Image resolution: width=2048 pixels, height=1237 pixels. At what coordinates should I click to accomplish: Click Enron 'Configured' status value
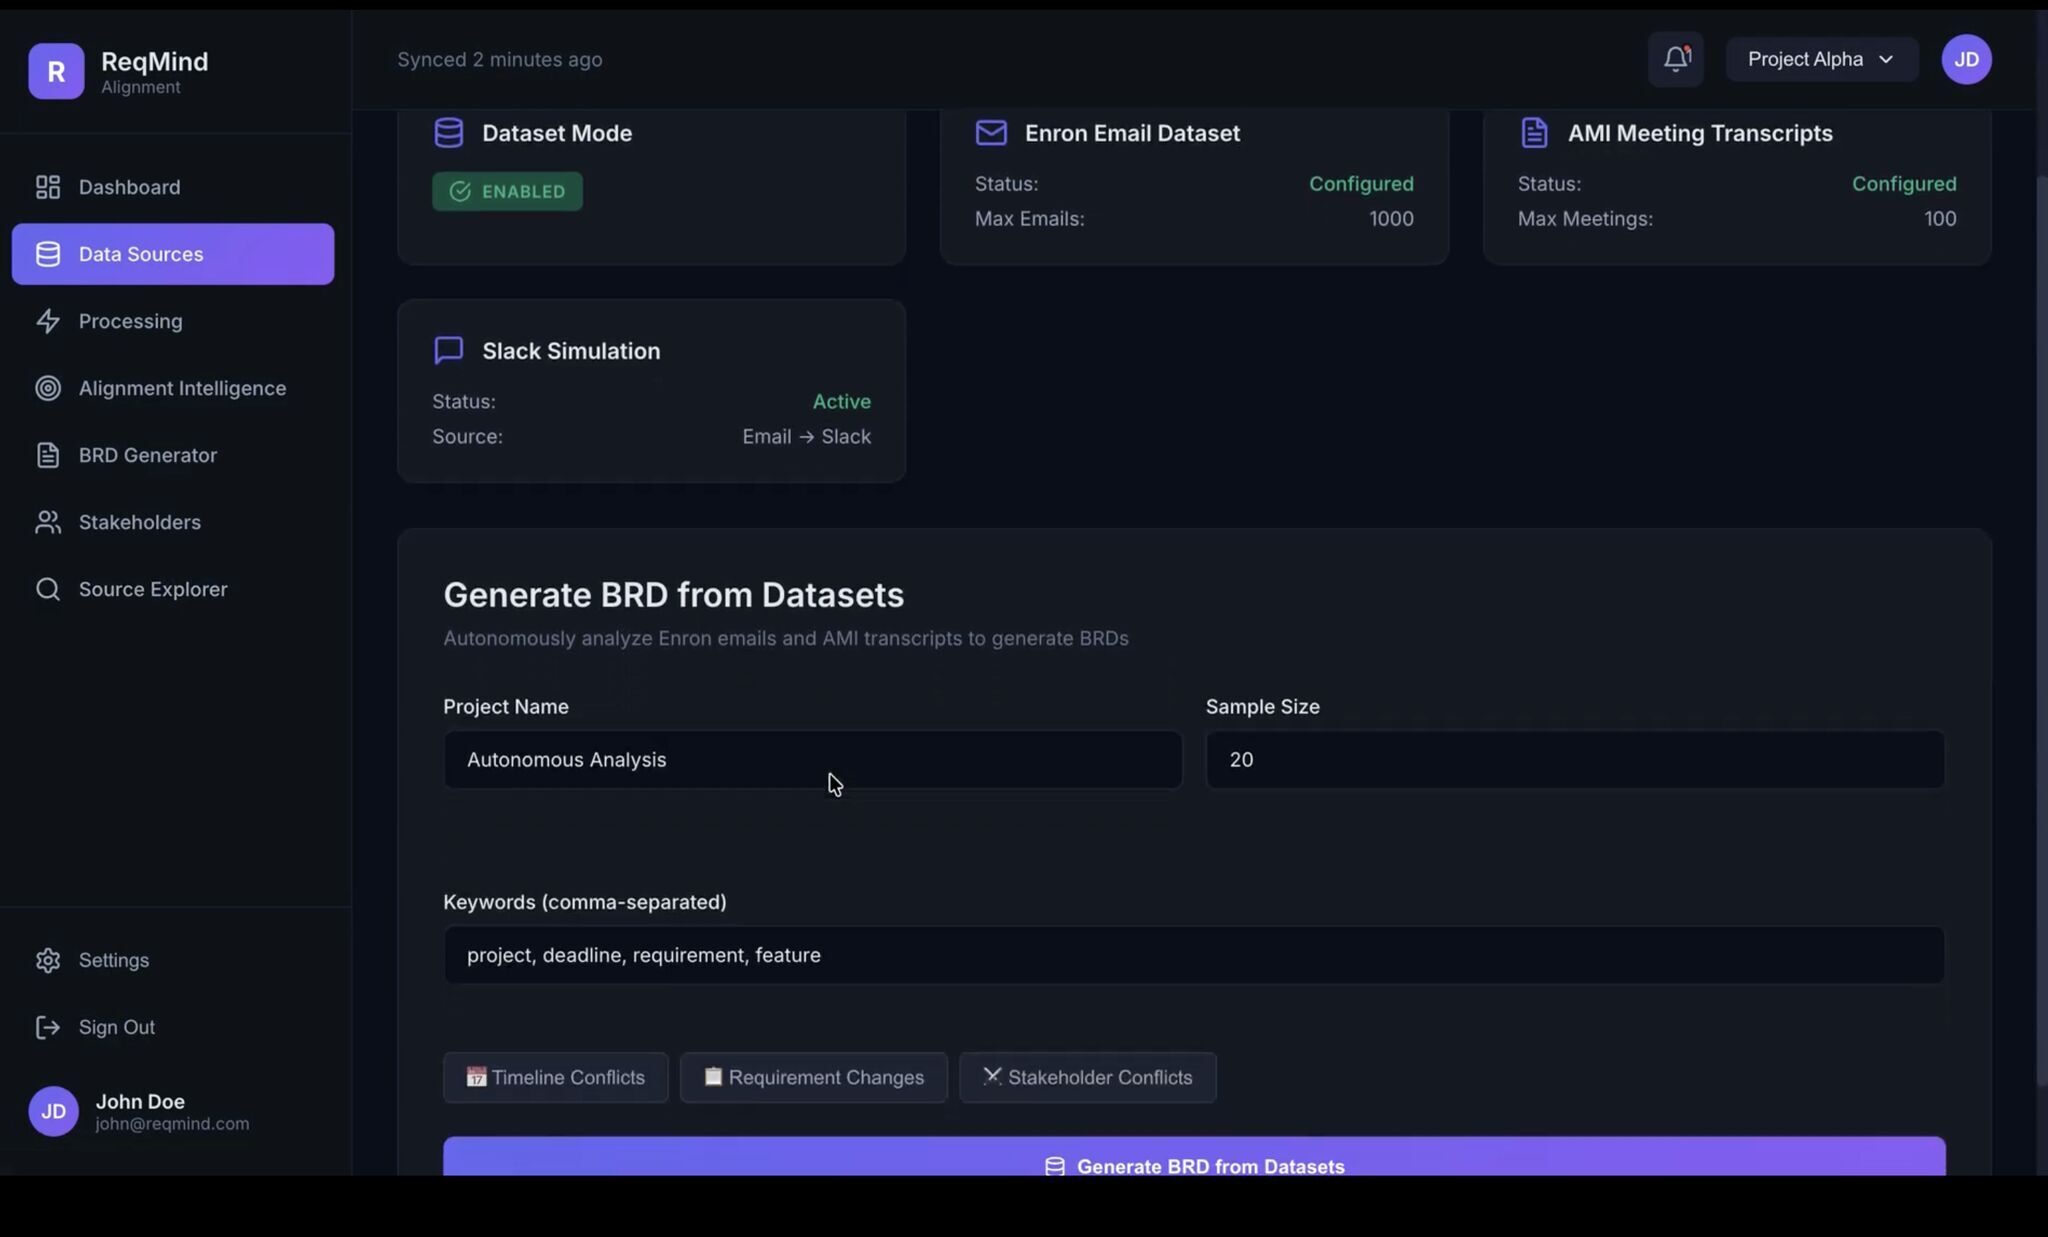pos(1361,184)
